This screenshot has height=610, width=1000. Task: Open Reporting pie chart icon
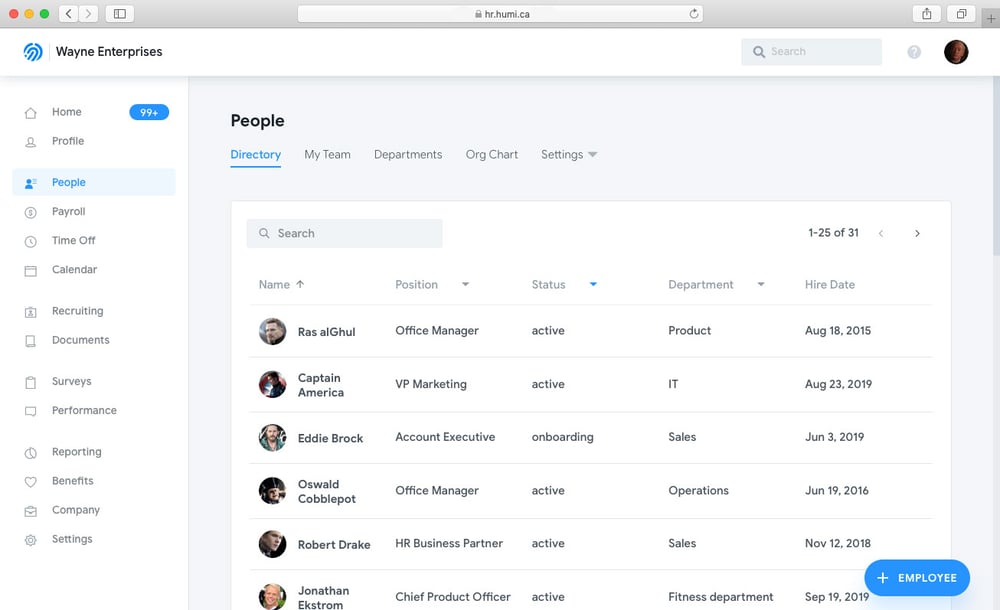31,453
